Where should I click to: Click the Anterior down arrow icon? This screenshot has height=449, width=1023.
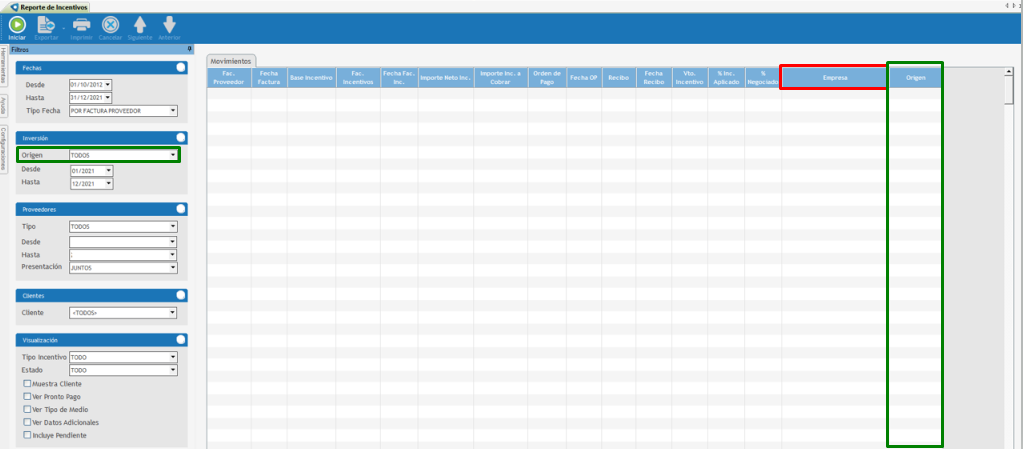(x=169, y=25)
